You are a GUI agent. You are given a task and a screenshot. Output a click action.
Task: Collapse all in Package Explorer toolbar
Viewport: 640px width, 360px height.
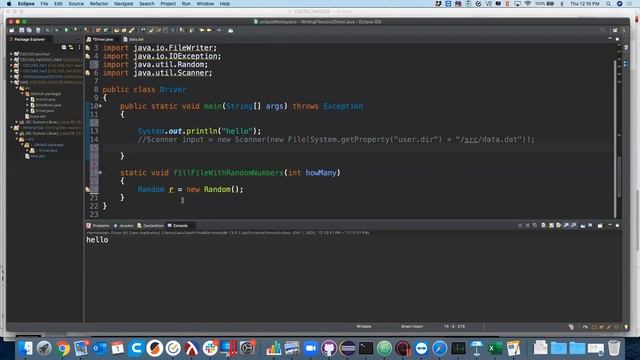point(64,47)
